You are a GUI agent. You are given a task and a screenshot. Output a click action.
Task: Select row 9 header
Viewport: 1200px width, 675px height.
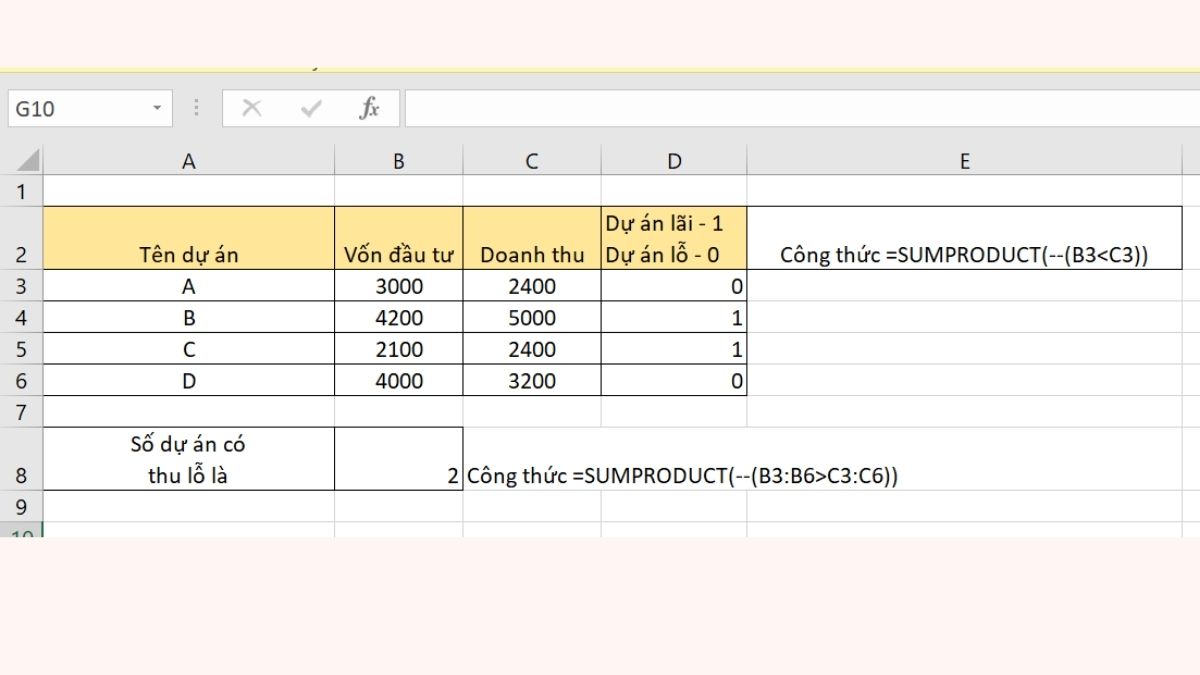pyautogui.click(x=22, y=506)
